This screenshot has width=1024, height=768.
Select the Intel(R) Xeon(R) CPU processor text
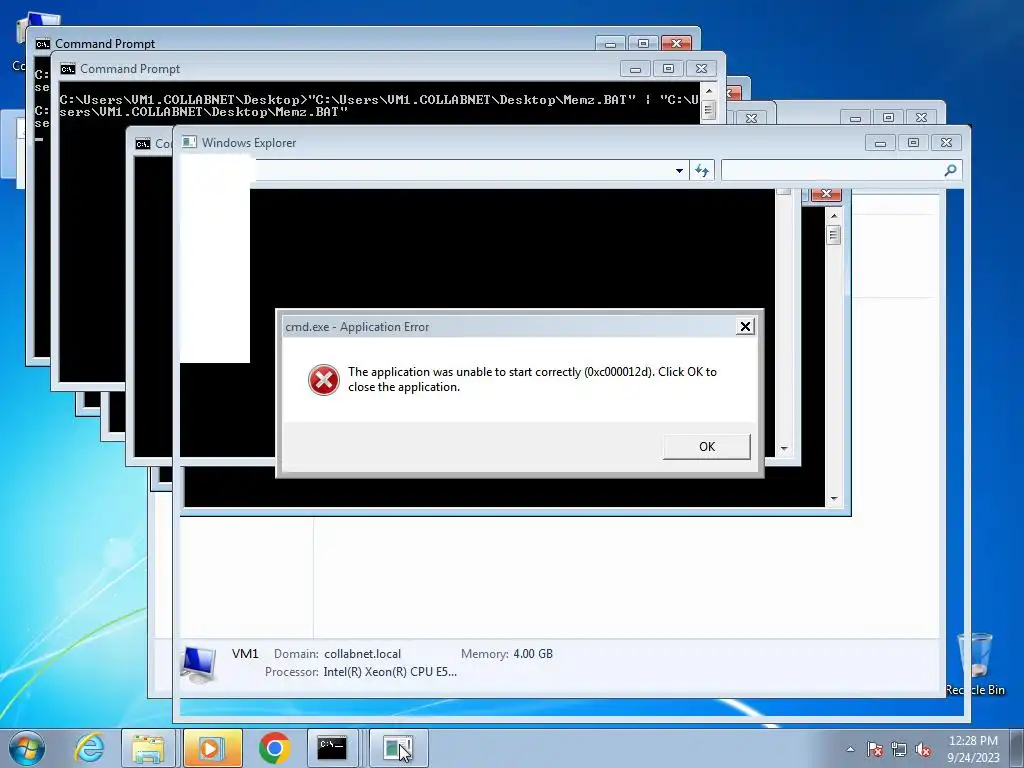coord(390,672)
